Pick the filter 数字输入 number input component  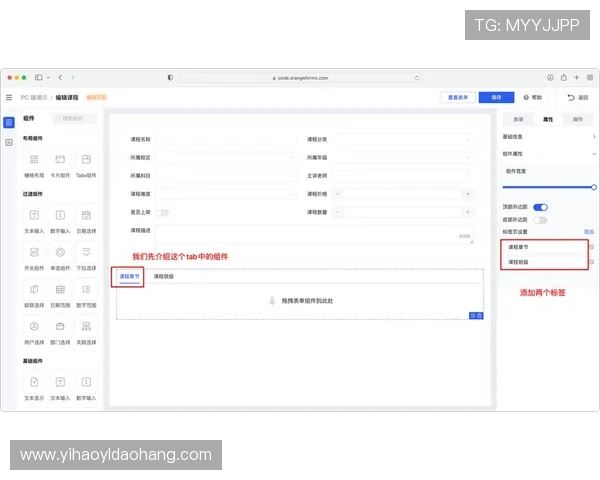[x=60, y=220]
